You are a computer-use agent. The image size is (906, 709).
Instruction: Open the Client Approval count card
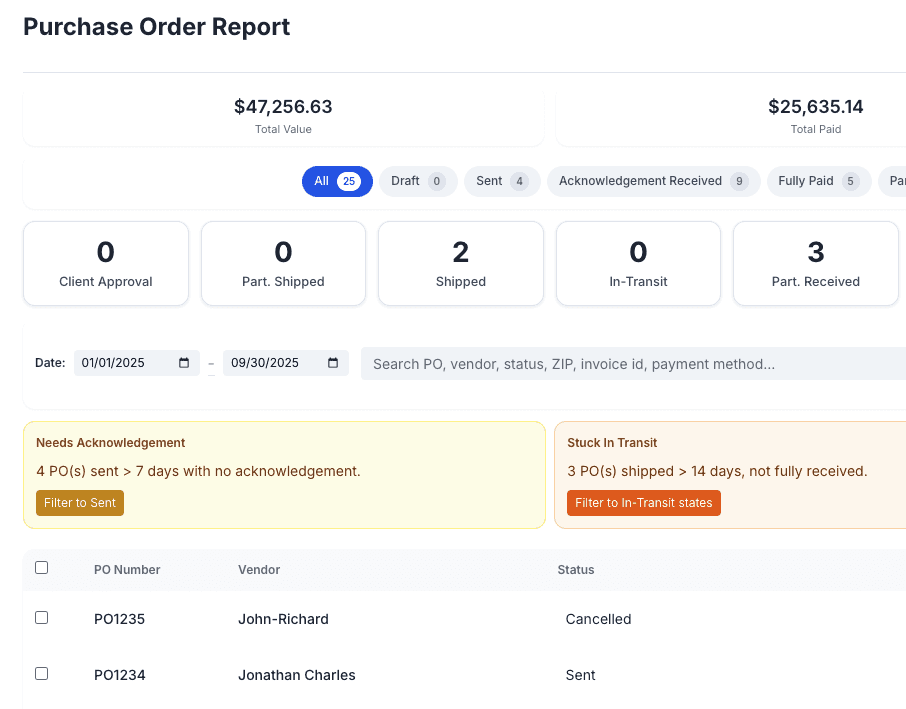coord(106,263)
